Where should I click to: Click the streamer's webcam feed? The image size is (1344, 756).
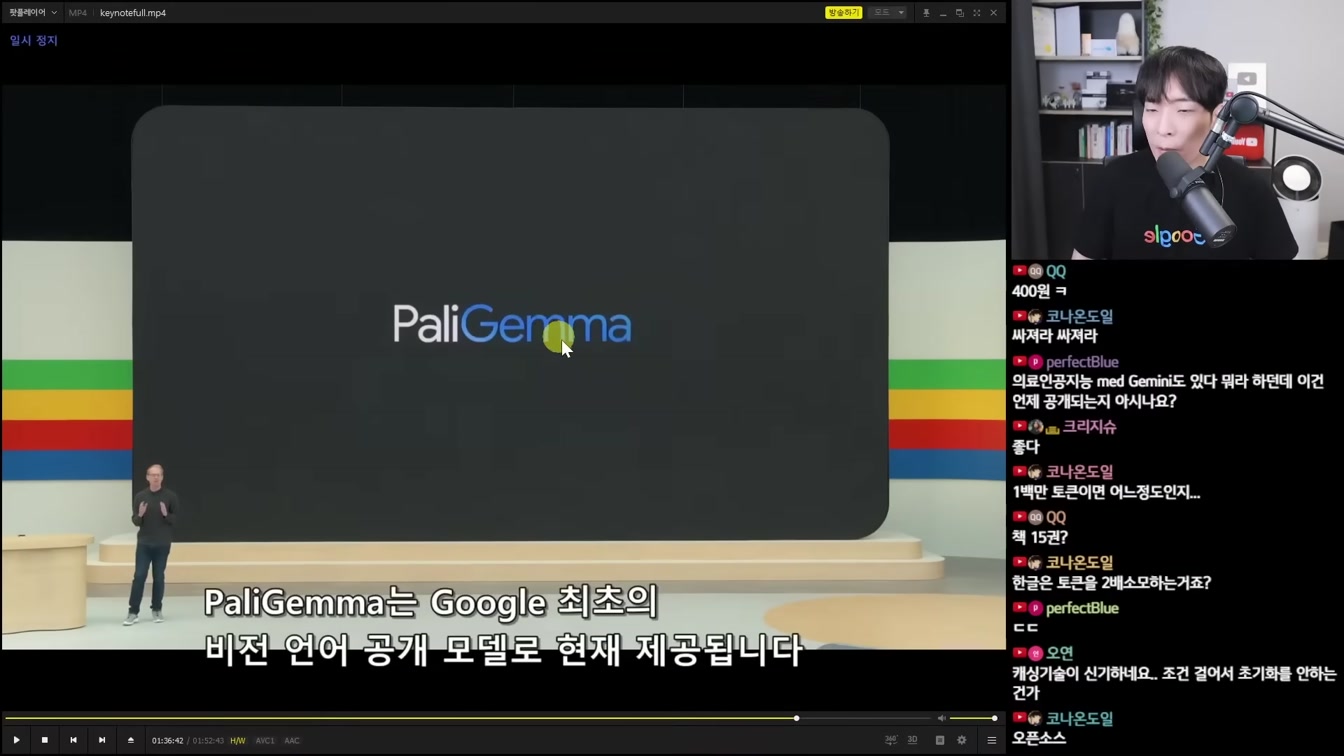click(x=1177, y=130)
